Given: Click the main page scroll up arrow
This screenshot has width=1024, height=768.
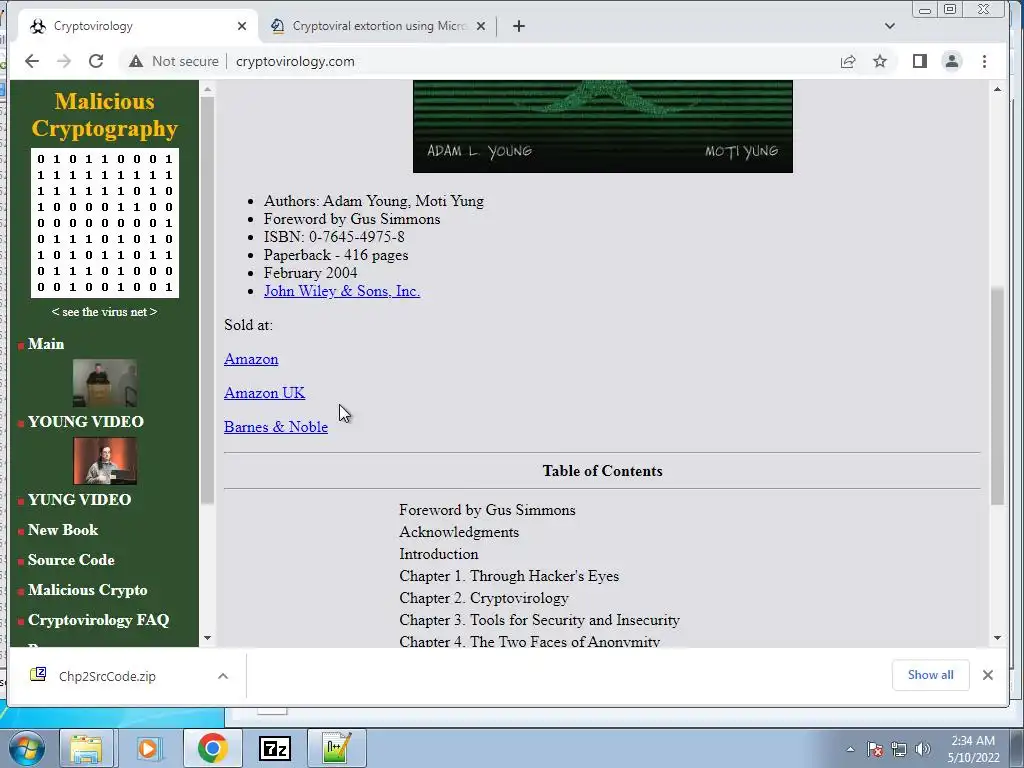Looking at the screenshot, I should [997, 89].
